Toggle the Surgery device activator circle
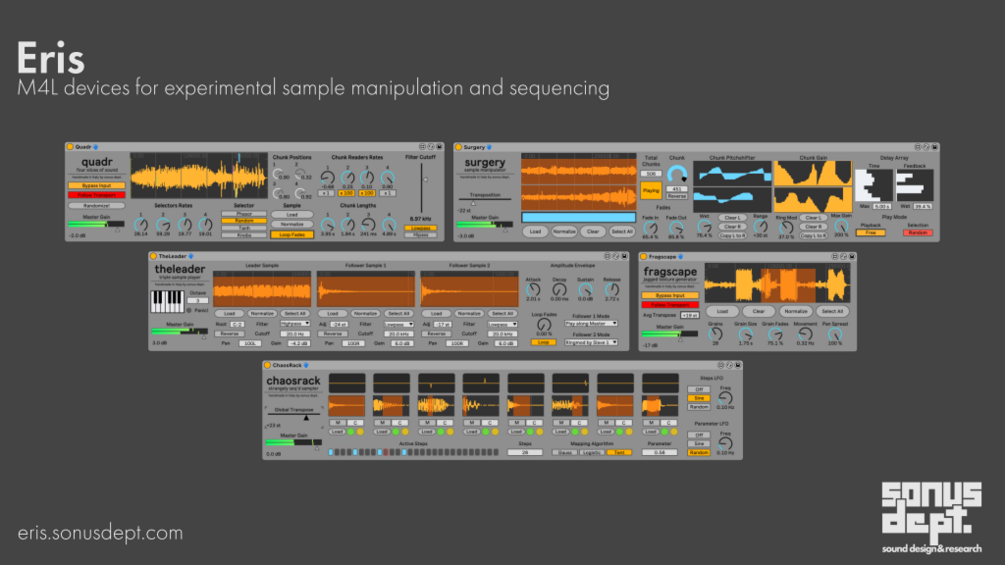Screen dimensions: 1005x565 click(459, 147)
